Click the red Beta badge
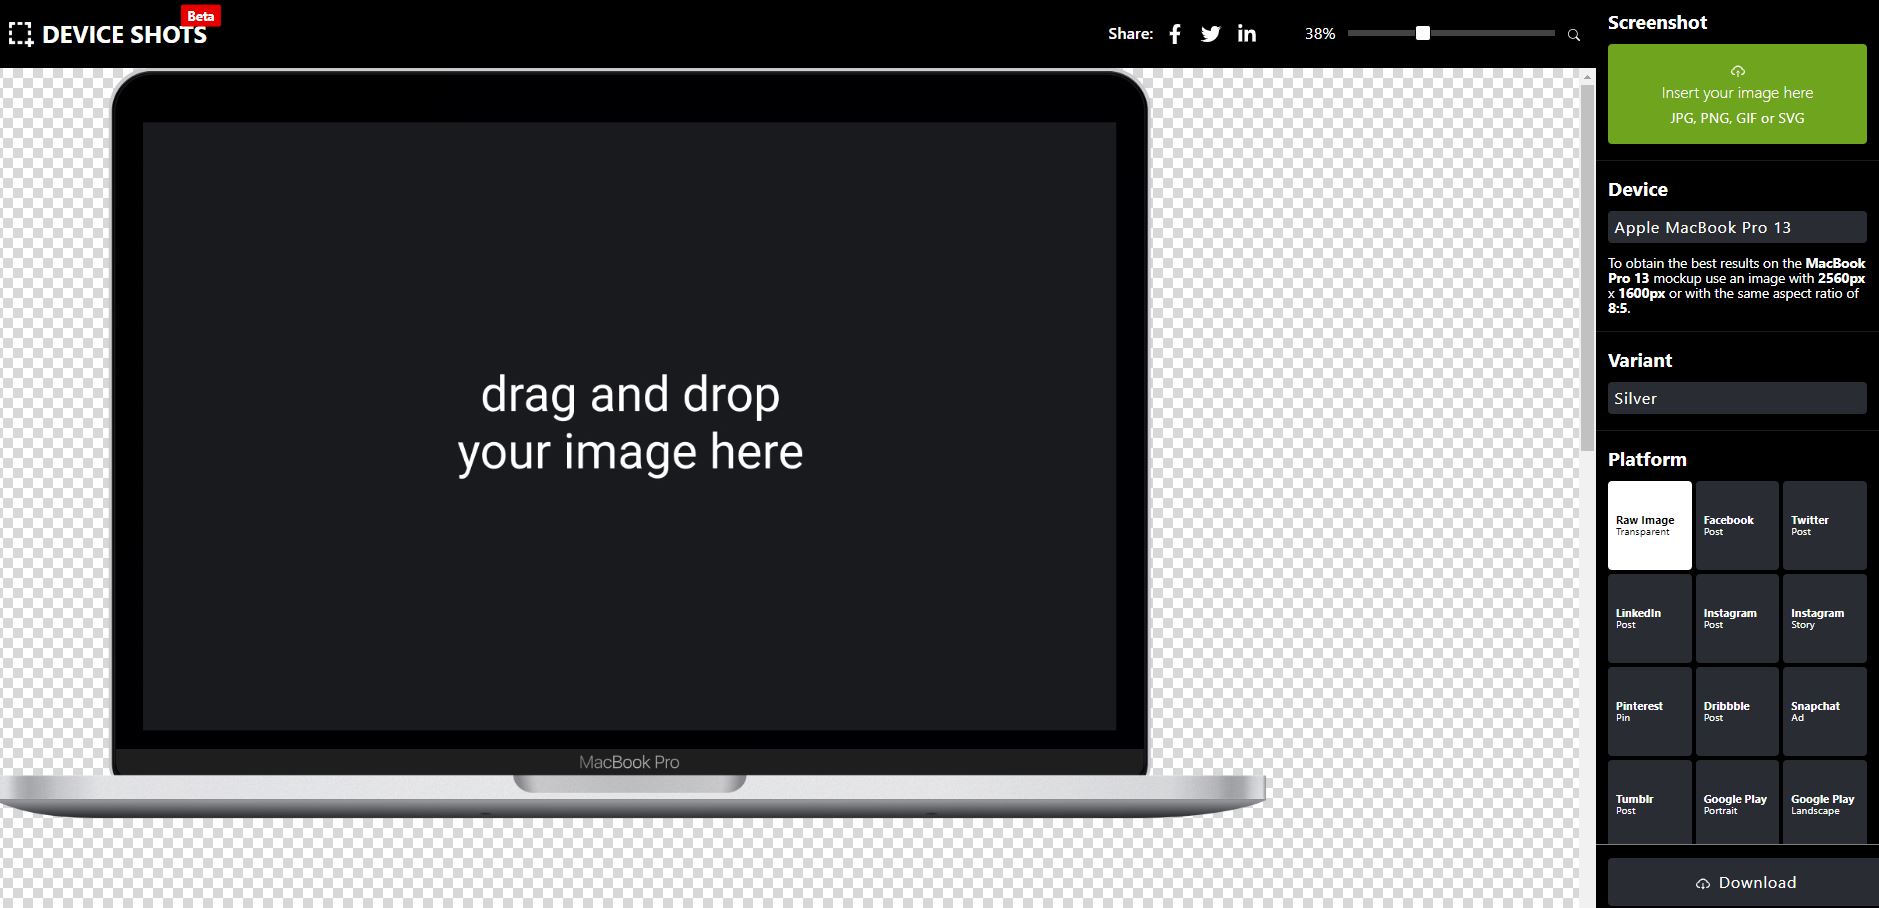 200,16
